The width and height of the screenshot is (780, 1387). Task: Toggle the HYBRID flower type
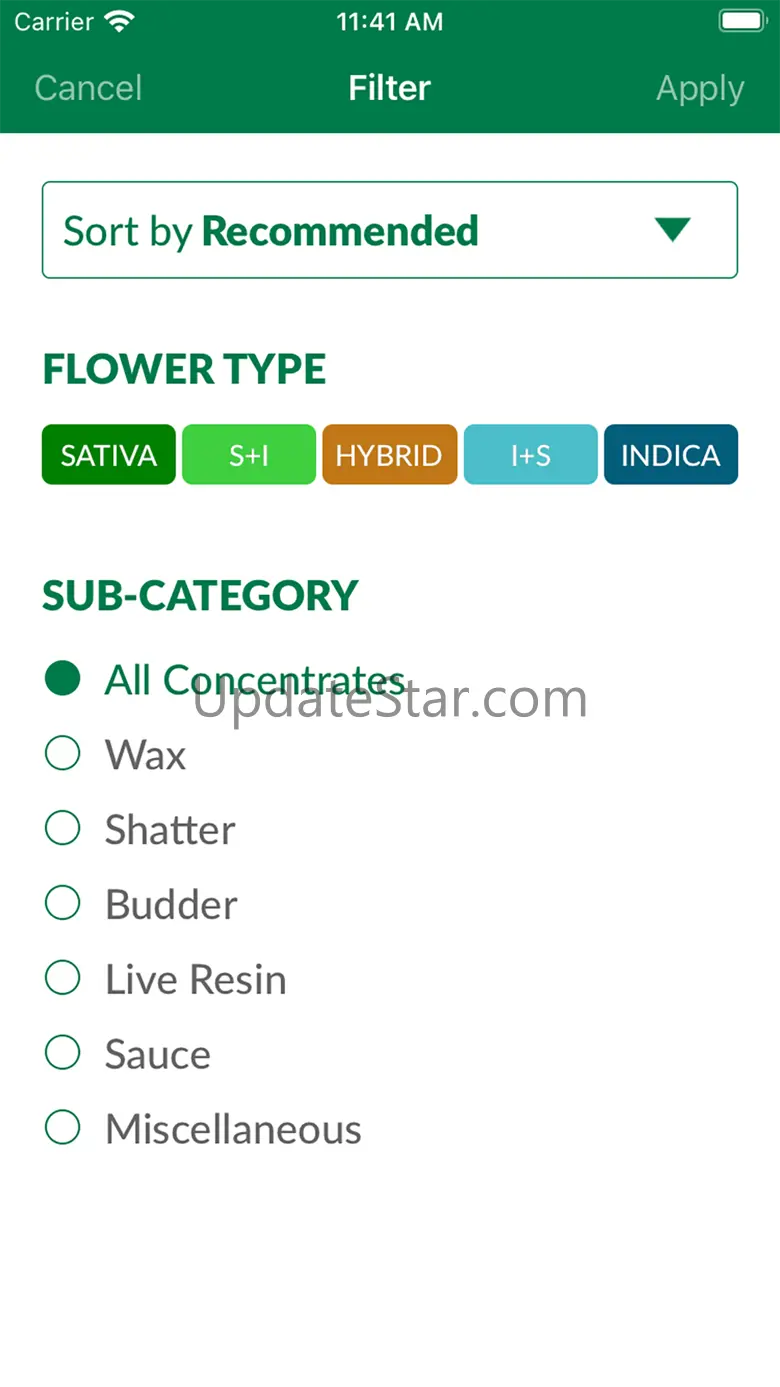389,455
